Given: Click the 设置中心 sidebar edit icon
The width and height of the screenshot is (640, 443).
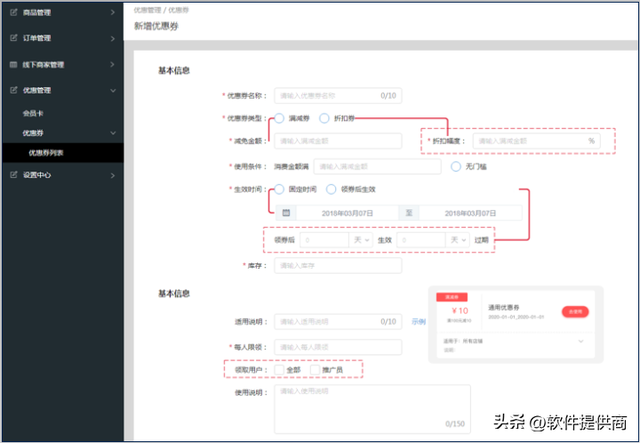Looking at the screenshot, I should [13, 175].
